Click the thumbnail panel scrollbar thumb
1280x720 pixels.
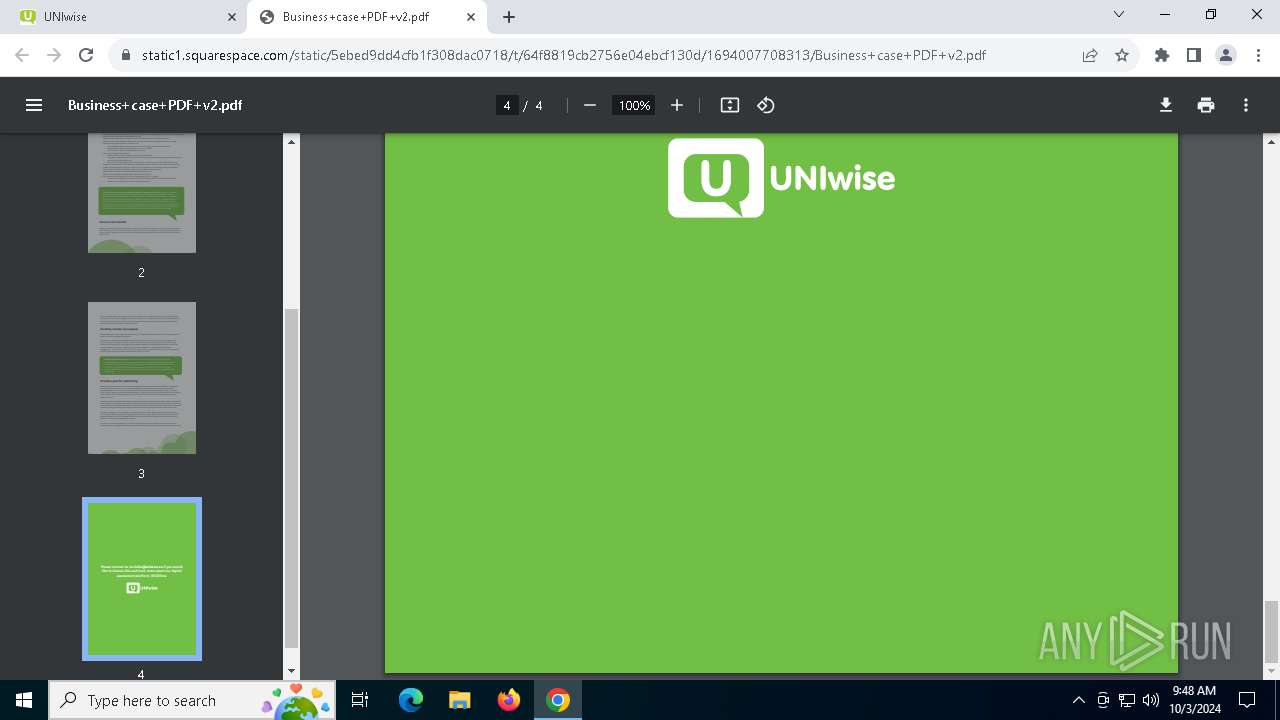tap(292, 478)
